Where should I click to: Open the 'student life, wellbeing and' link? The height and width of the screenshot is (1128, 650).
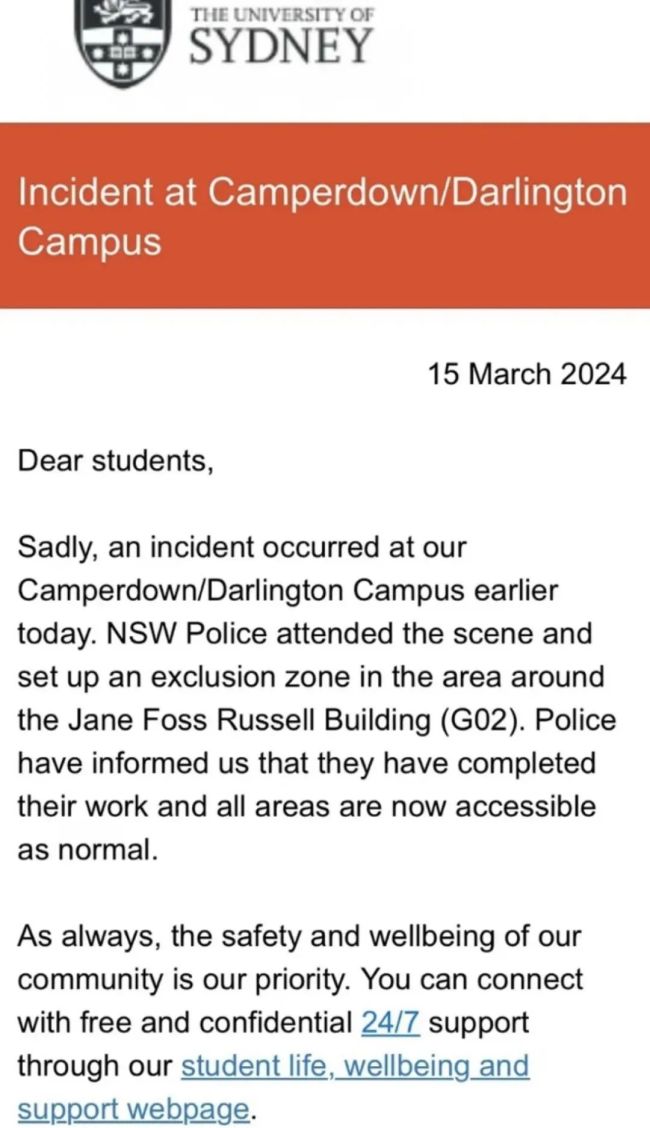pyautogui.click(x=355, y=1065)
